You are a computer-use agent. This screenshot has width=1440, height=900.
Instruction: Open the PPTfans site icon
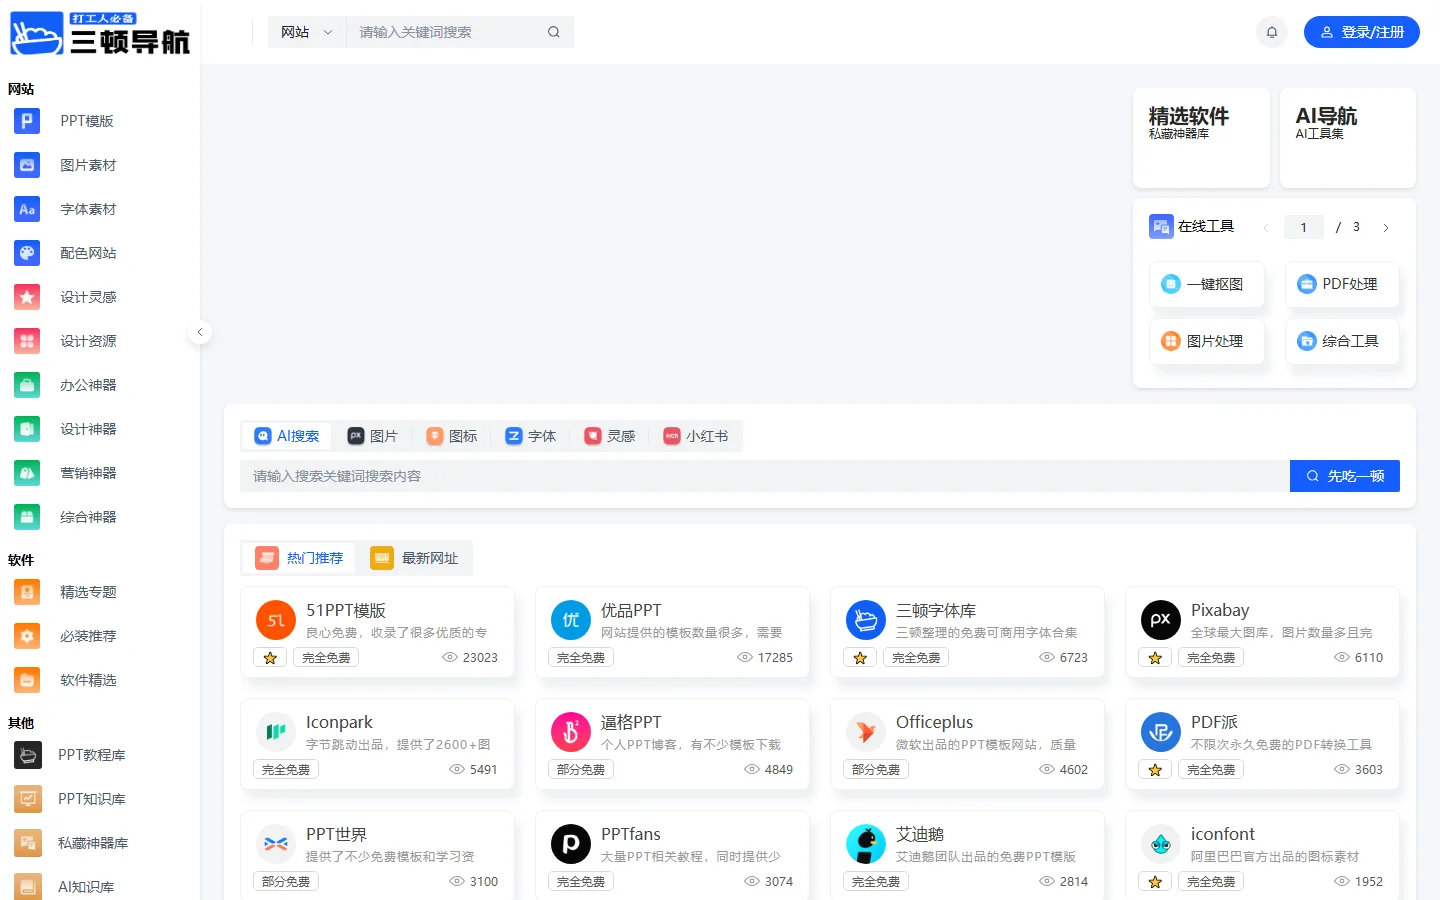pyautogui.click(x=571, y=844)
